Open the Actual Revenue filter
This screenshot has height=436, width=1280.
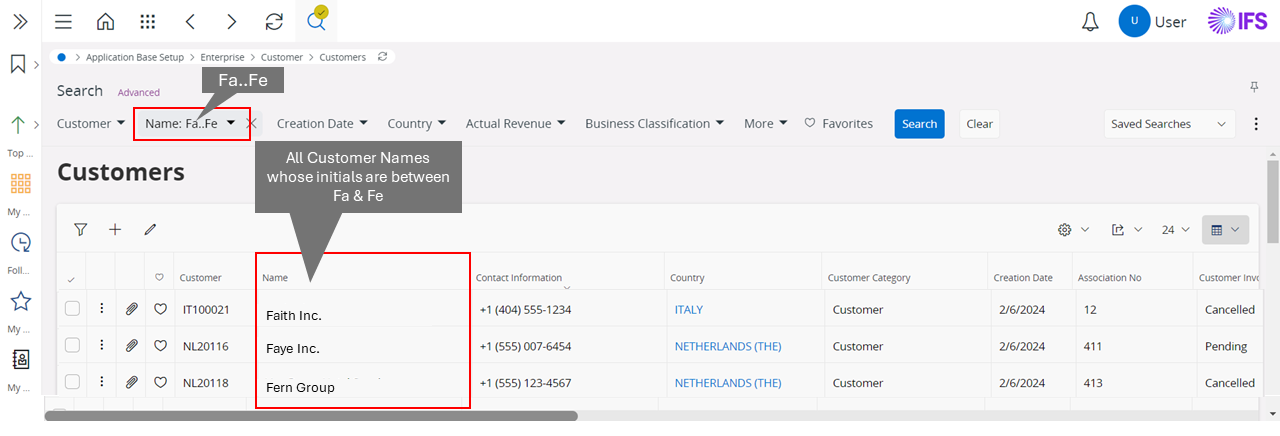(x=516, y=124)
